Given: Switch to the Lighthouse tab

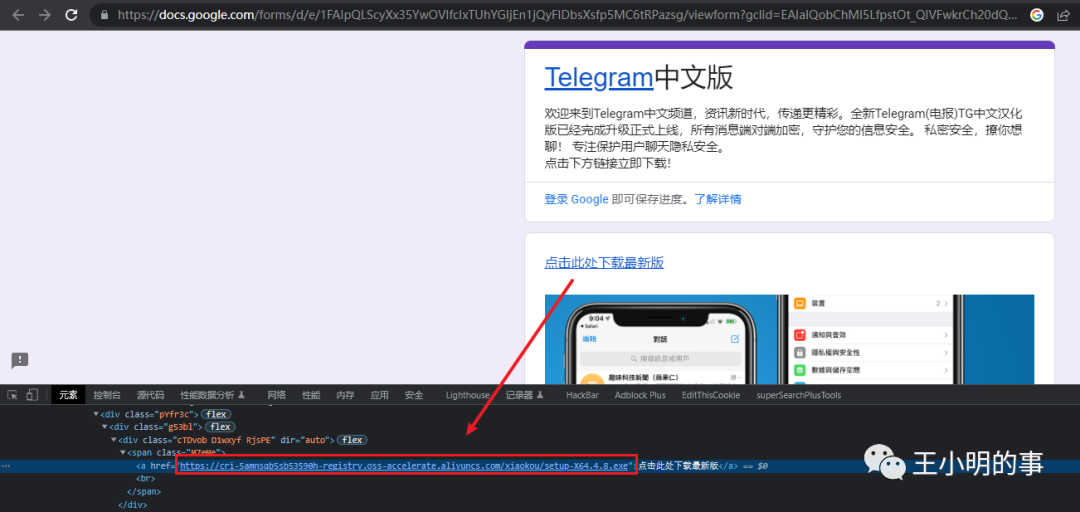Looking at the screenshot, I should (468, 395).
